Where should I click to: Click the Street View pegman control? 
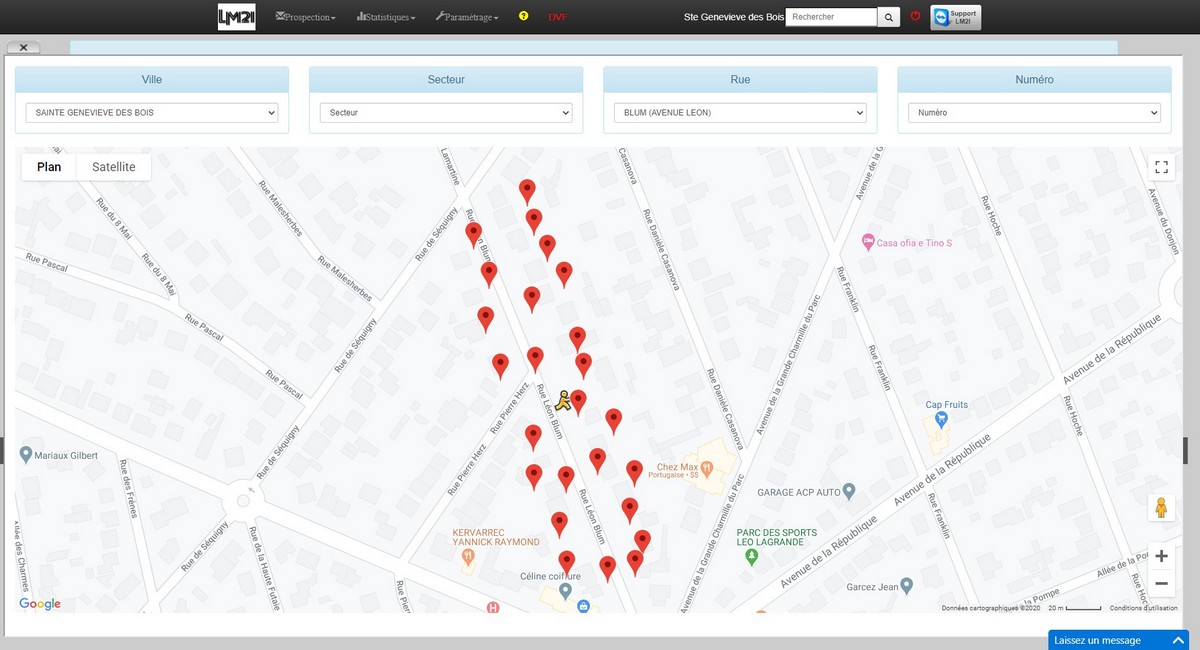(x=1161, y=508)
